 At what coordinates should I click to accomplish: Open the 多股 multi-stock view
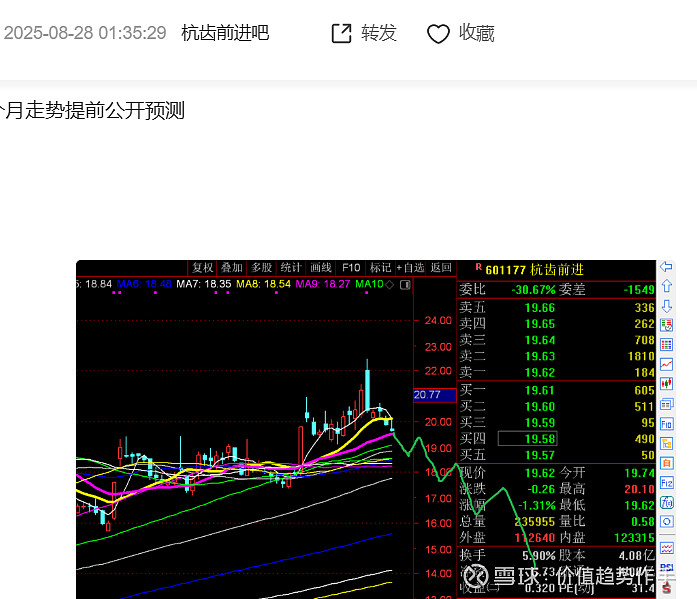click(261, 268)
